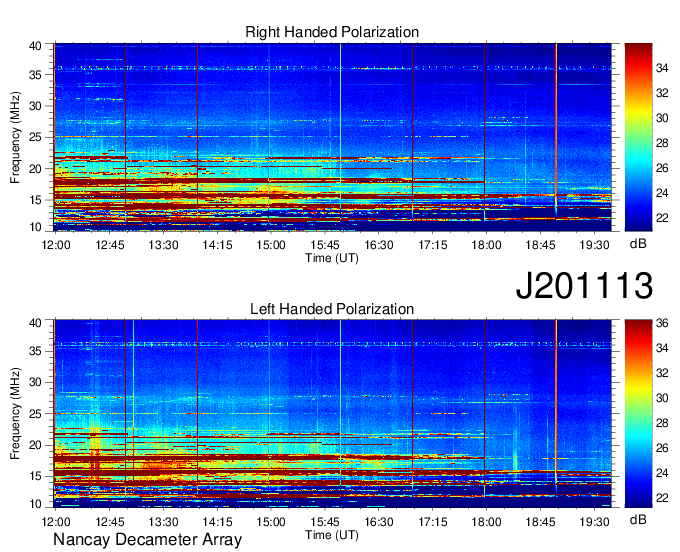The image size is (680, 552).
Task: Click the "40" frequency tick on right-handed plot
Action: (x=35, y=46)
